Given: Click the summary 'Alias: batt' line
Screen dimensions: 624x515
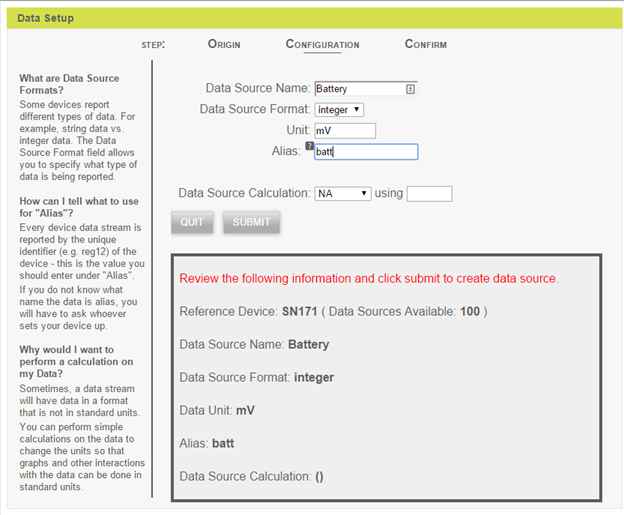Looking at the screenshot, I should 207,443.
